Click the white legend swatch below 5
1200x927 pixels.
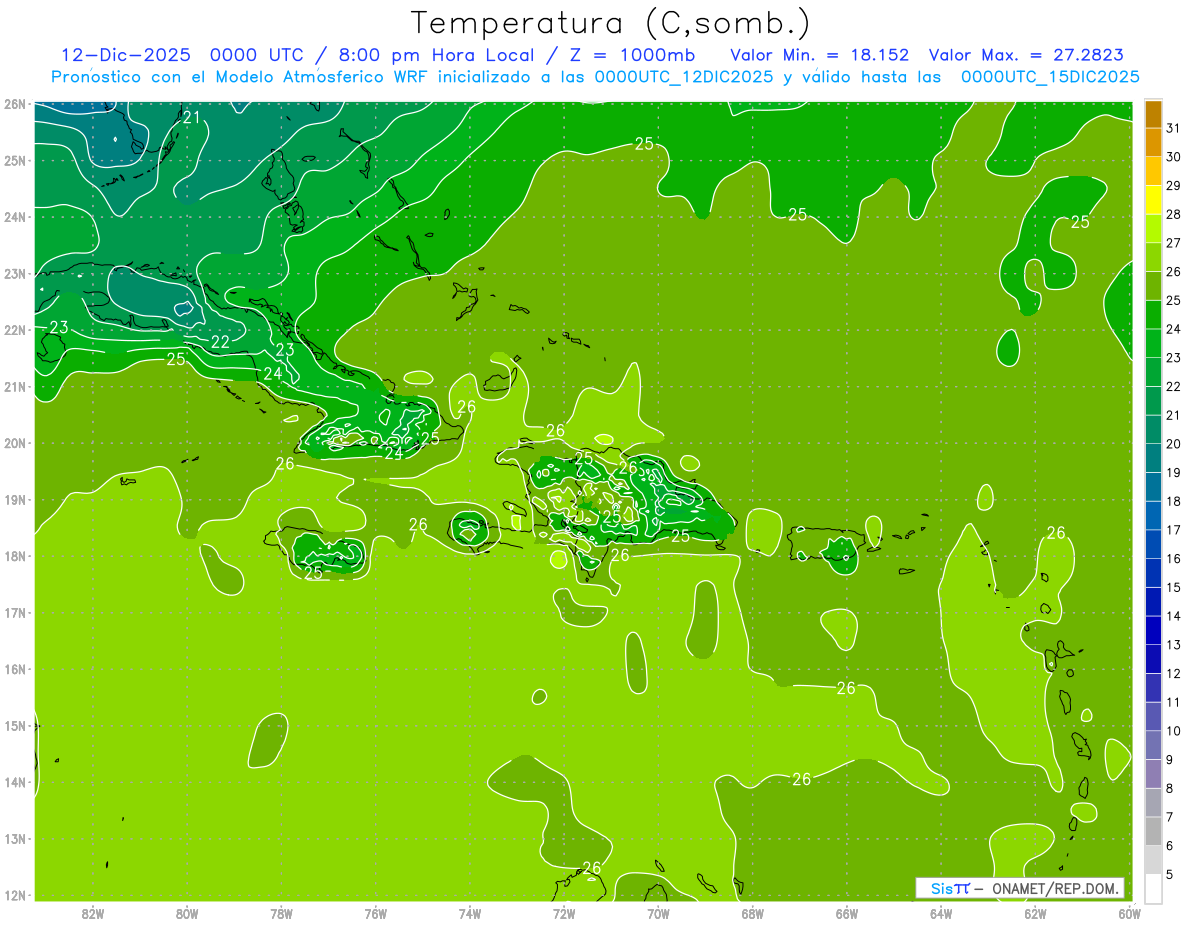(1153, 888)
